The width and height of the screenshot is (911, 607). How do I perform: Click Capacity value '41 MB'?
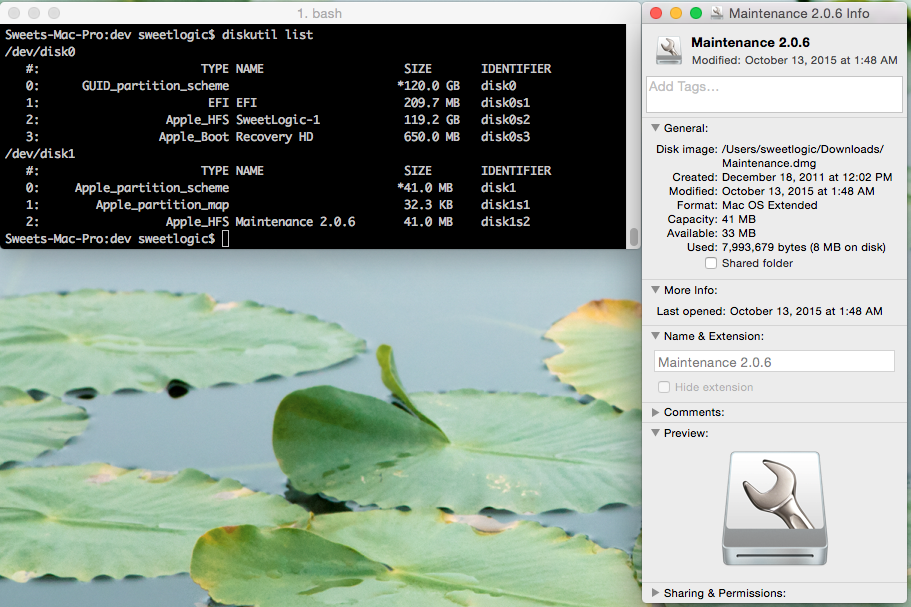738,219
